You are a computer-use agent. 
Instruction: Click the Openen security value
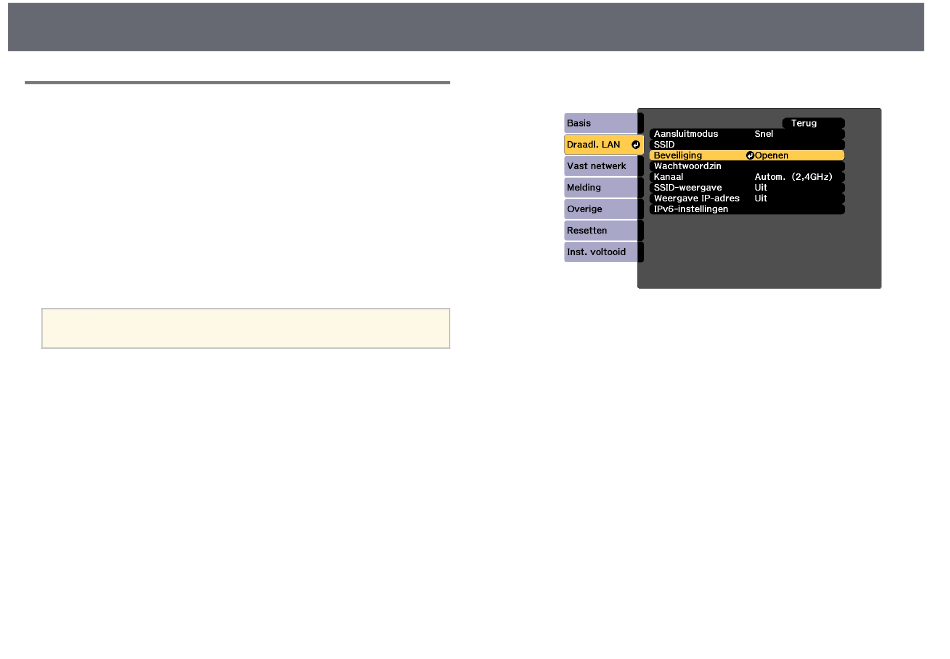tap(771, 156)
